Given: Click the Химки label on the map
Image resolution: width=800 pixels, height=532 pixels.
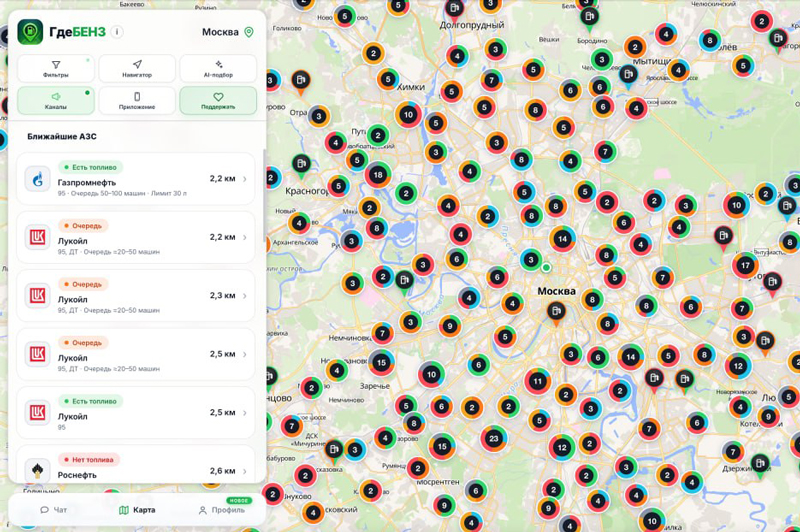Looking at the screenshot, I should coord(411,87).
